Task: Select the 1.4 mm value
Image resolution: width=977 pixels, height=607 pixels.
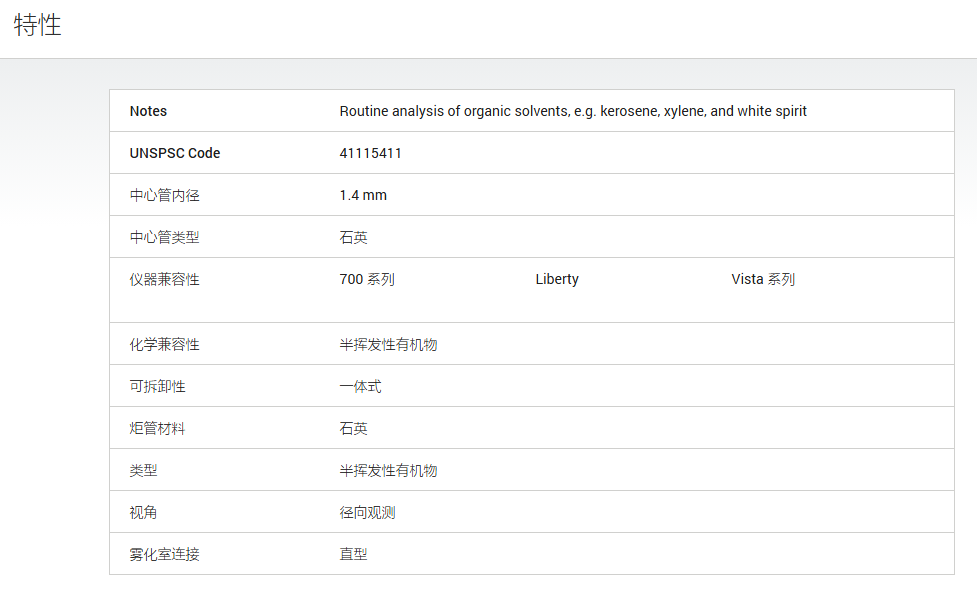Action: coord(363,195)
